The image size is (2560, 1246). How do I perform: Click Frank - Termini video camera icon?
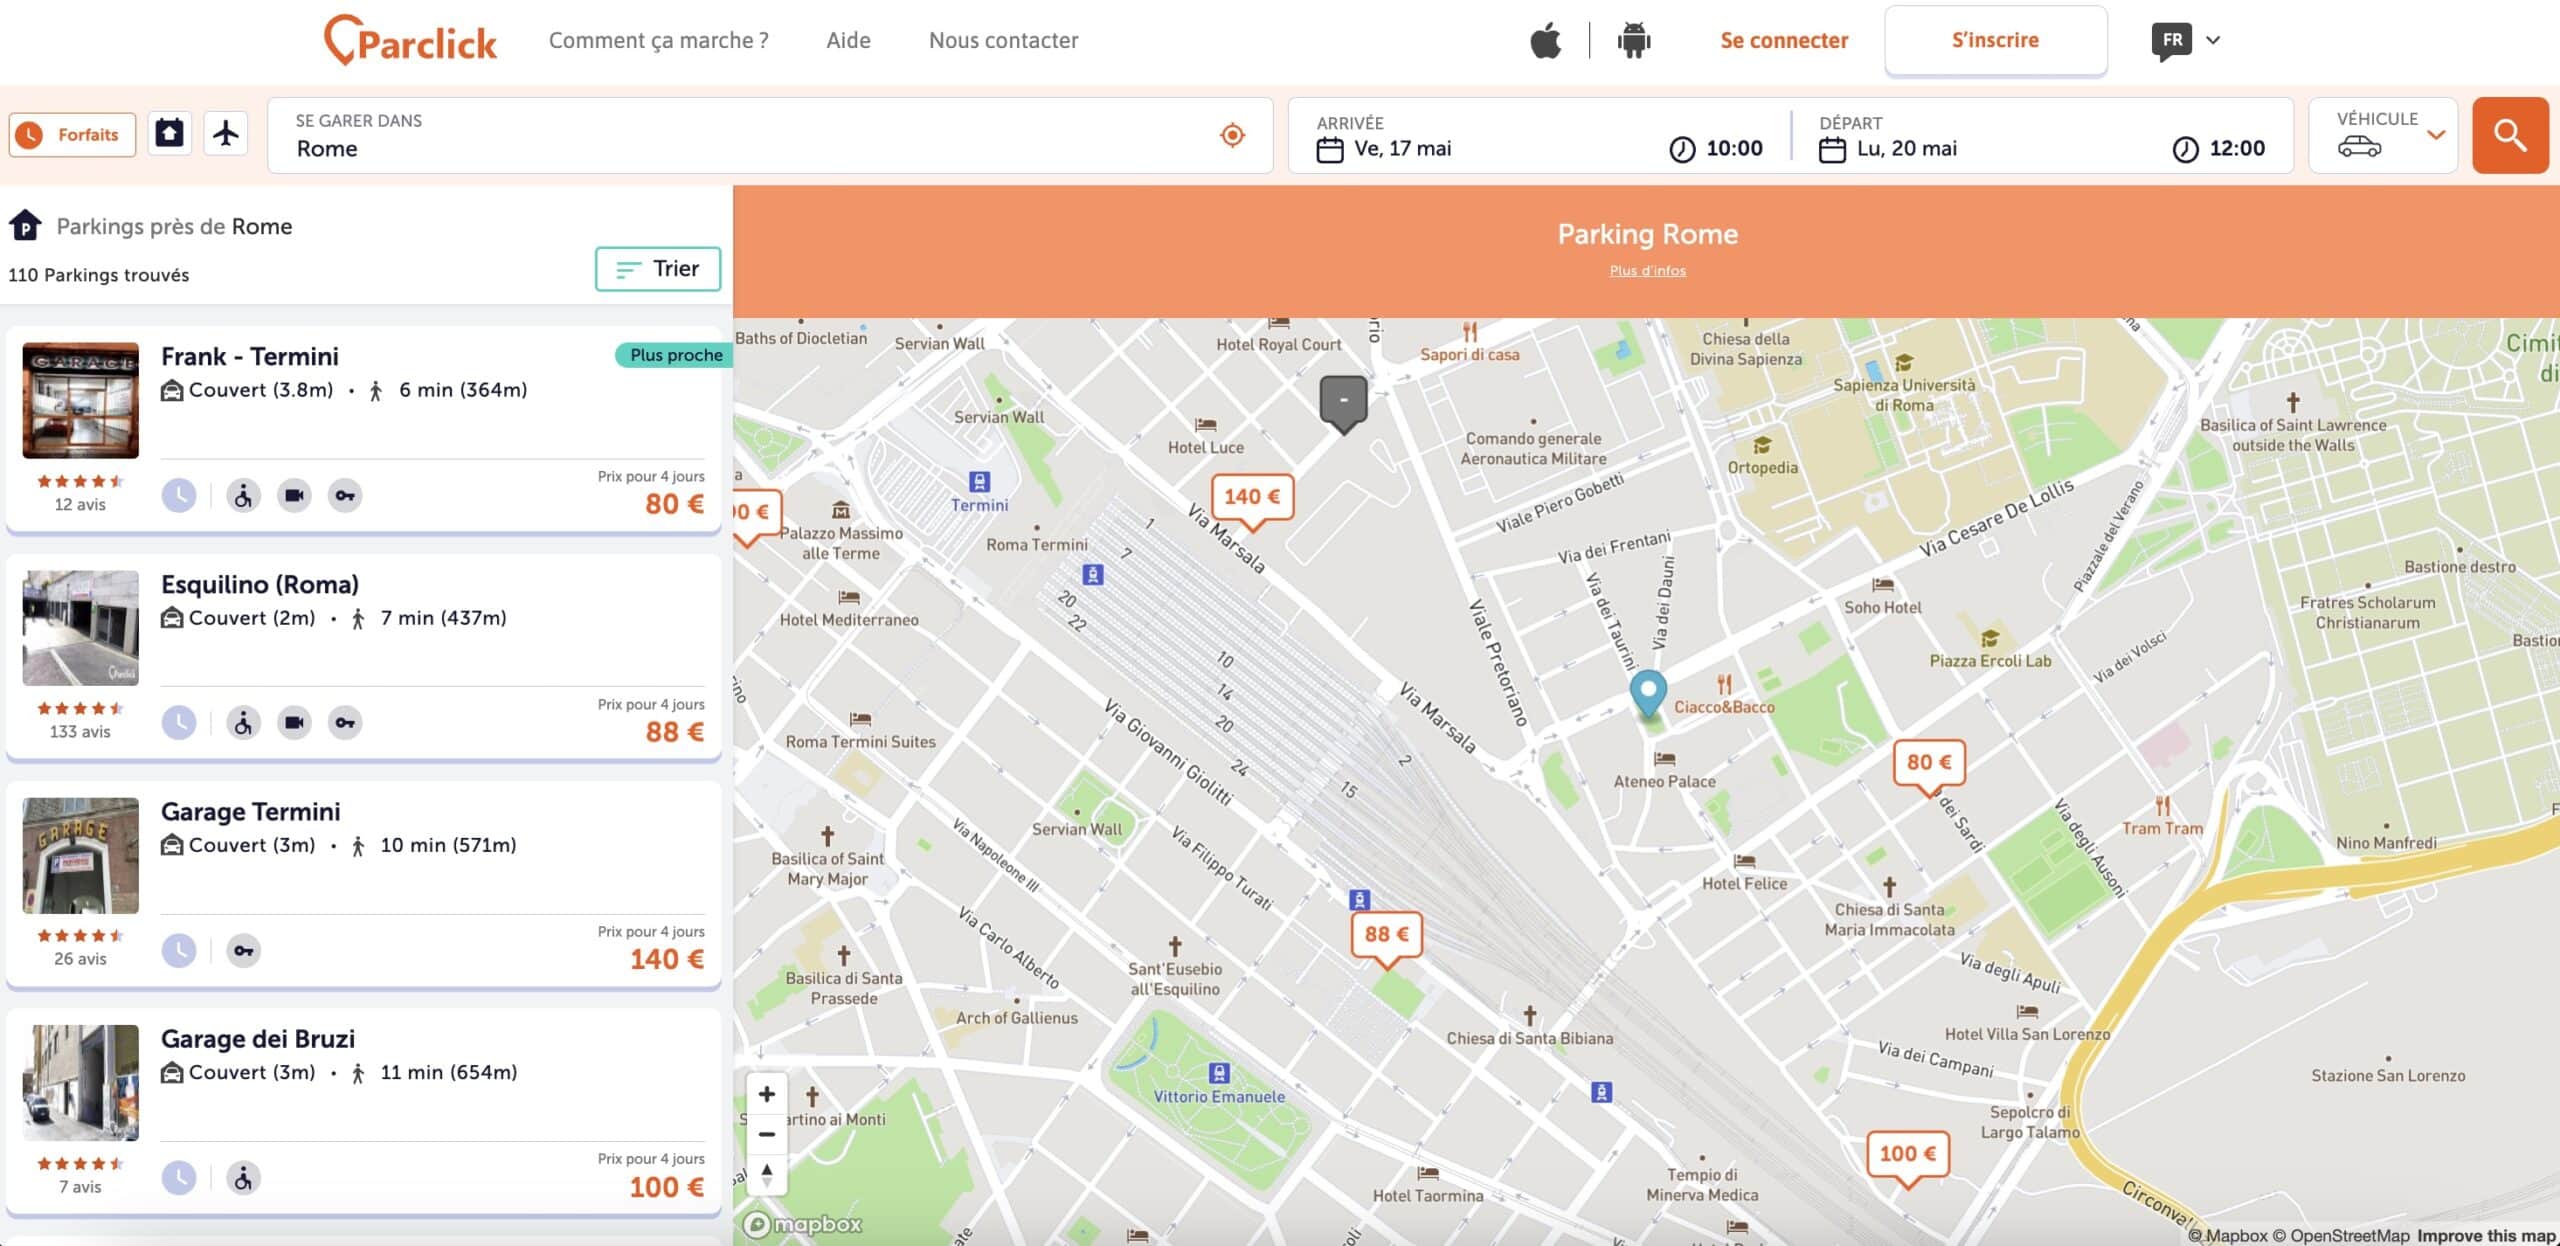pos(294,496)
